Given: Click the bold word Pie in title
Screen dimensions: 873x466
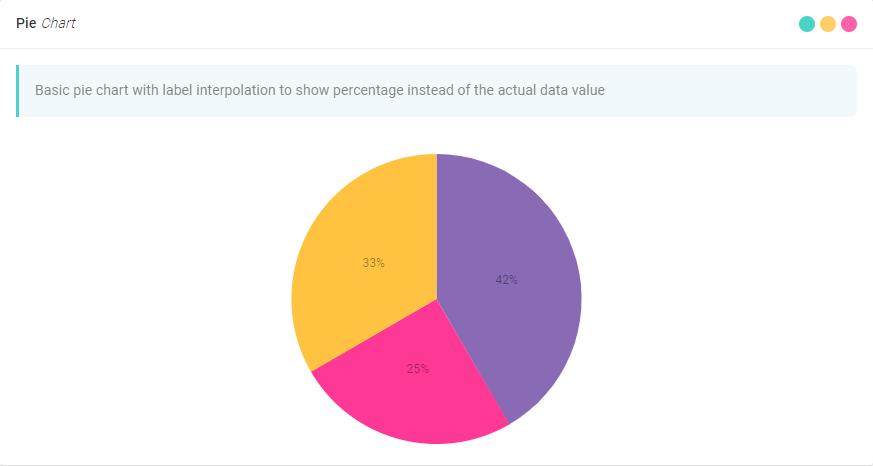Looking at the screenshot, I should (x=26, y=24).
